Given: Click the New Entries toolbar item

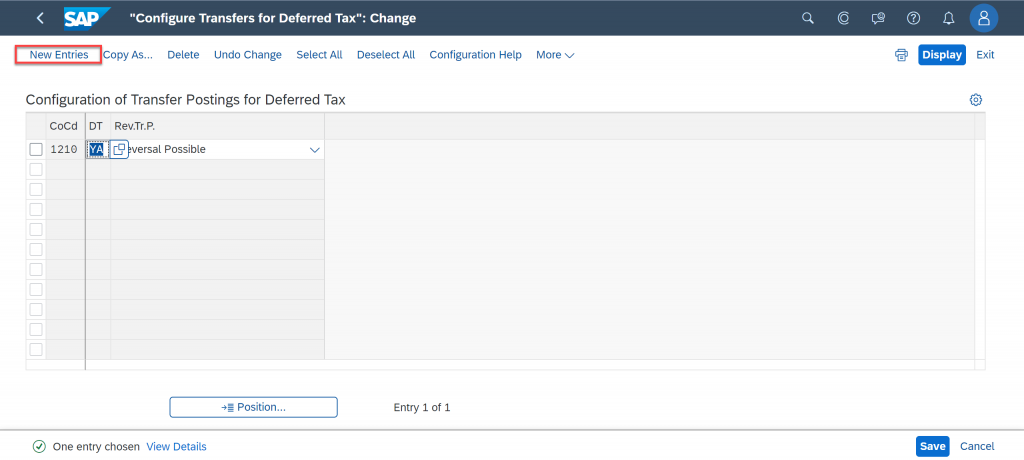Looking at the screenshot, I should 59,55.
